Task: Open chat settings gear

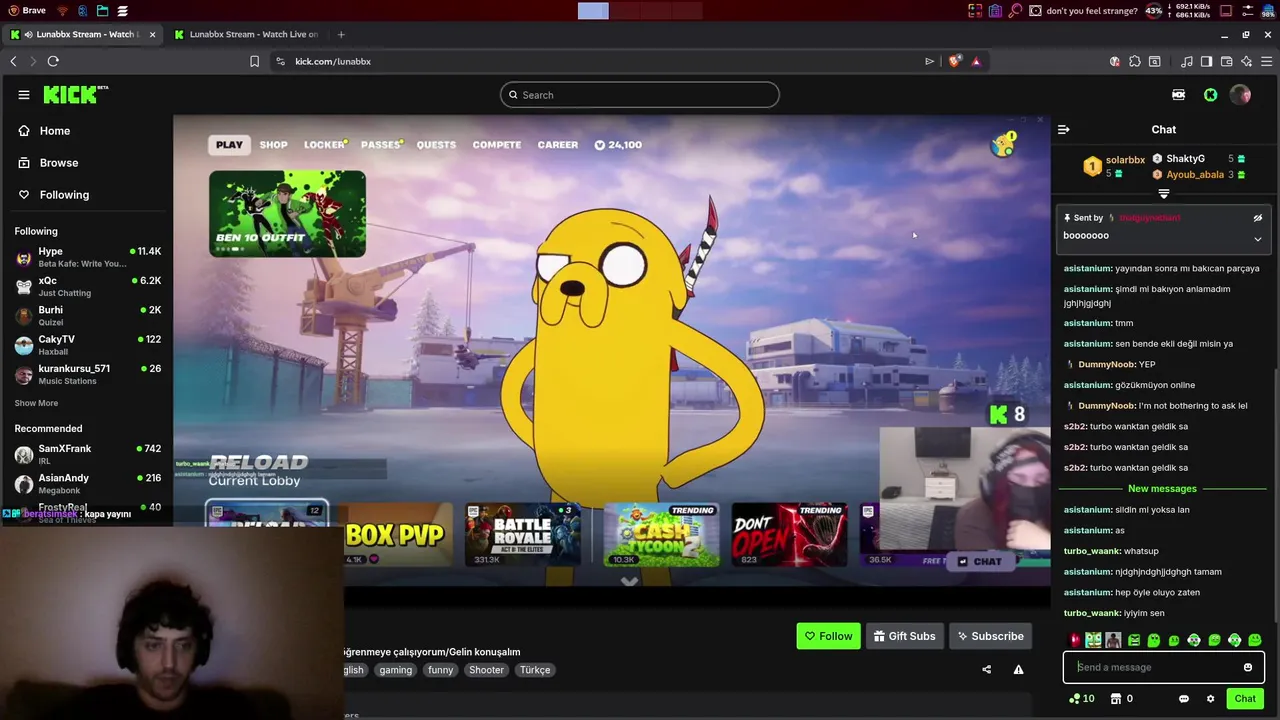Action: [x=1211, y=699]
